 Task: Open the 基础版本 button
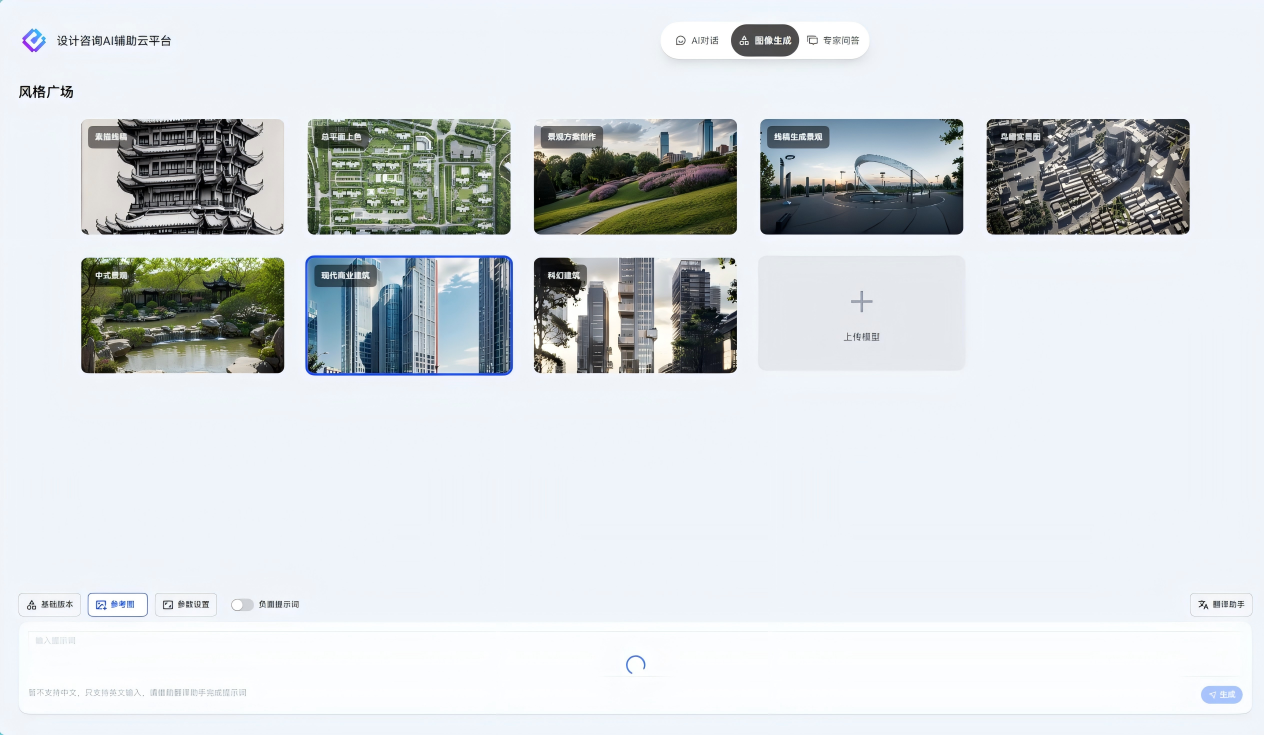pyautogui.click(x=50, y=605)
